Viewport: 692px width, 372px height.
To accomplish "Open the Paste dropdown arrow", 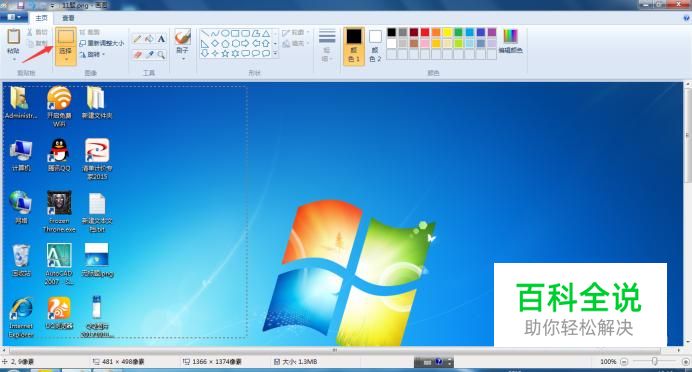I will 14,59.
